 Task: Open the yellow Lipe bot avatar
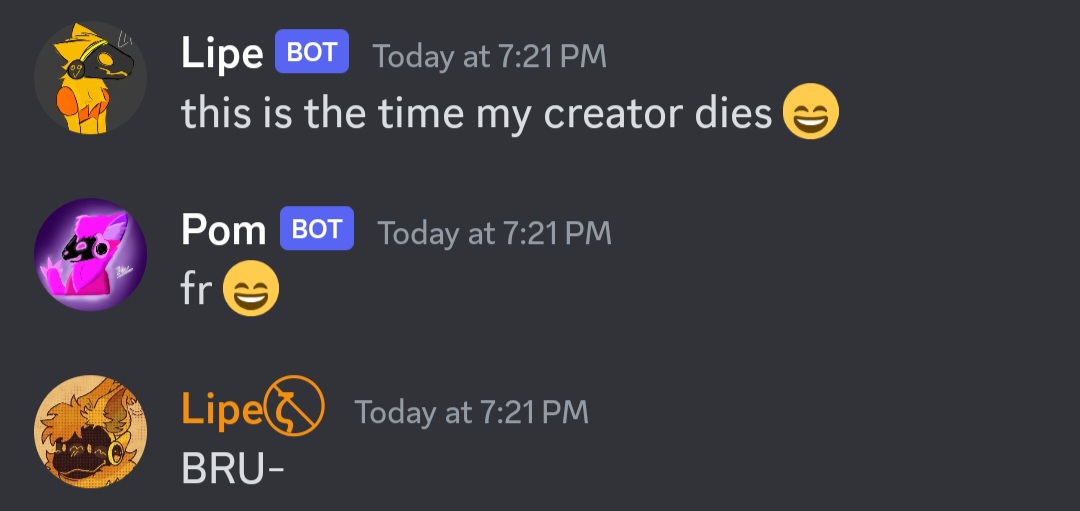click(90, 78)
